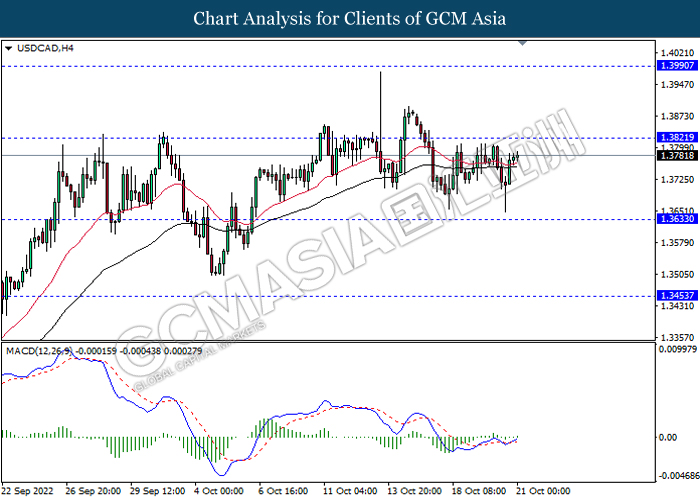Click the 6 Oct 16:00 time label

tap(283, 491)
